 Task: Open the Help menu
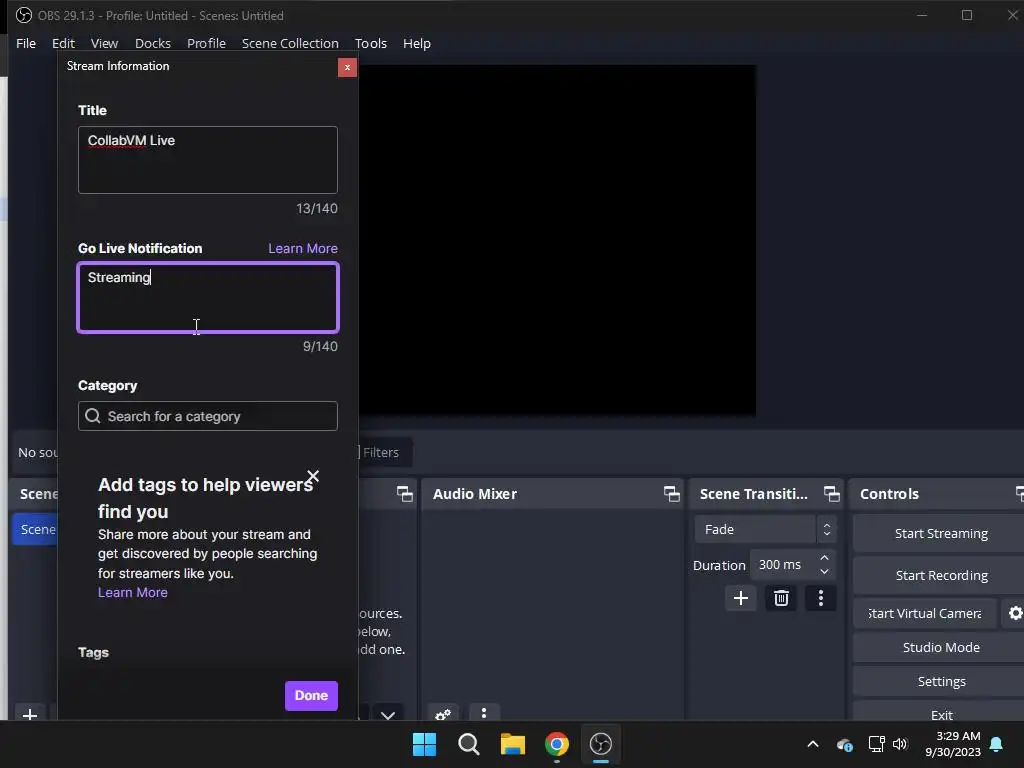pos(417,43)
